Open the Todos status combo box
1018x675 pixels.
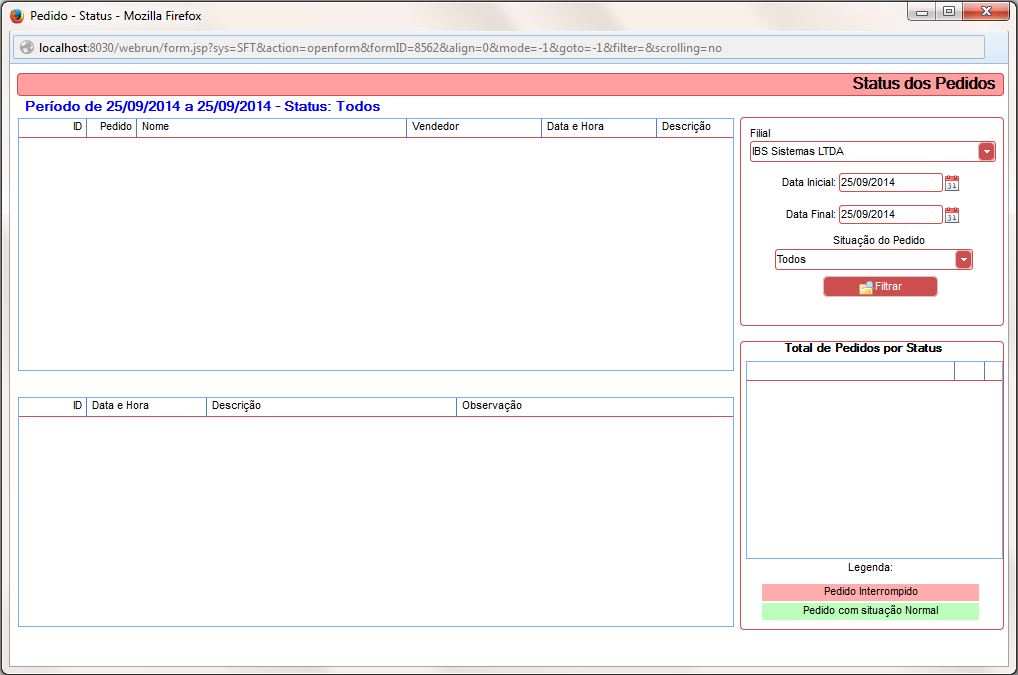pyautogui.click(x=873, y=260)
